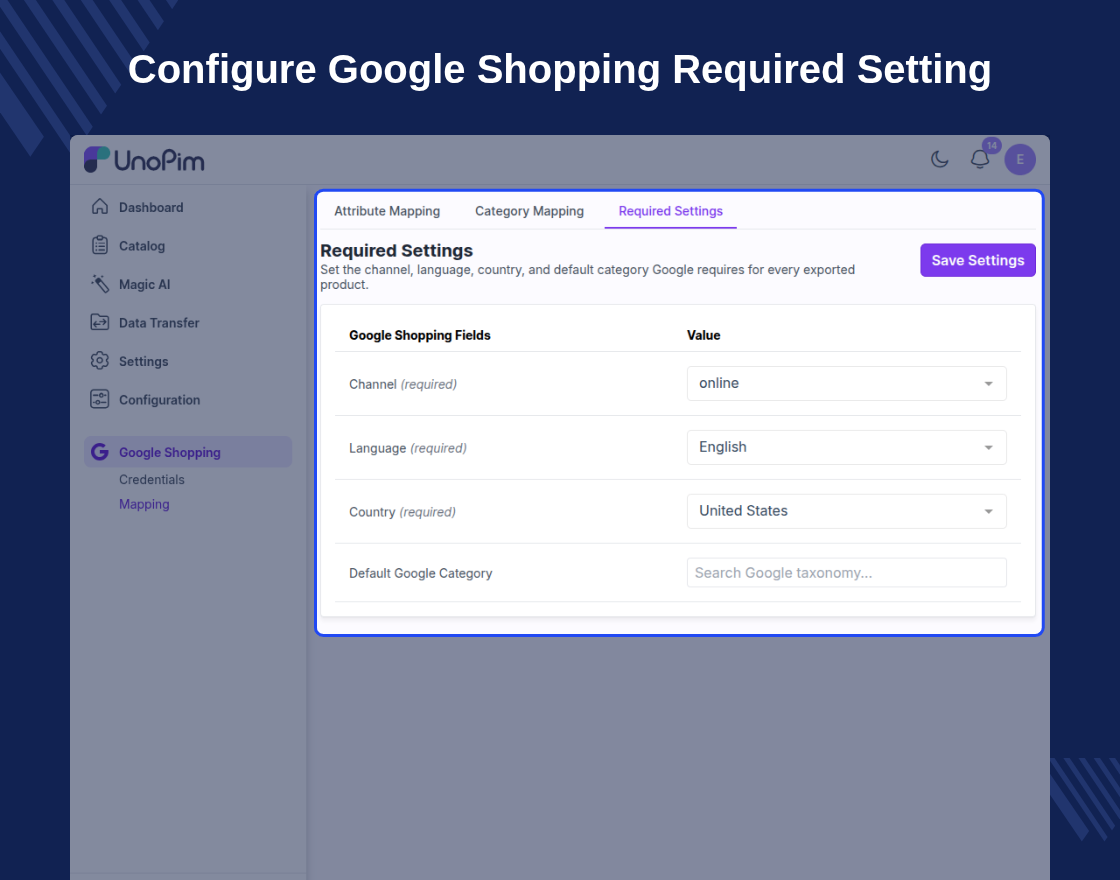Switch to Attribute Mapping tab
Image resolution: width=1120 pixels, height=880 pixels.
[x=387, y=211]
